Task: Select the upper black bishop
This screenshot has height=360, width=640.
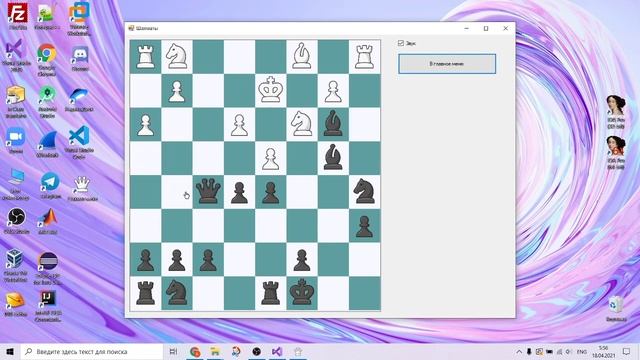Action: point(333,123)
